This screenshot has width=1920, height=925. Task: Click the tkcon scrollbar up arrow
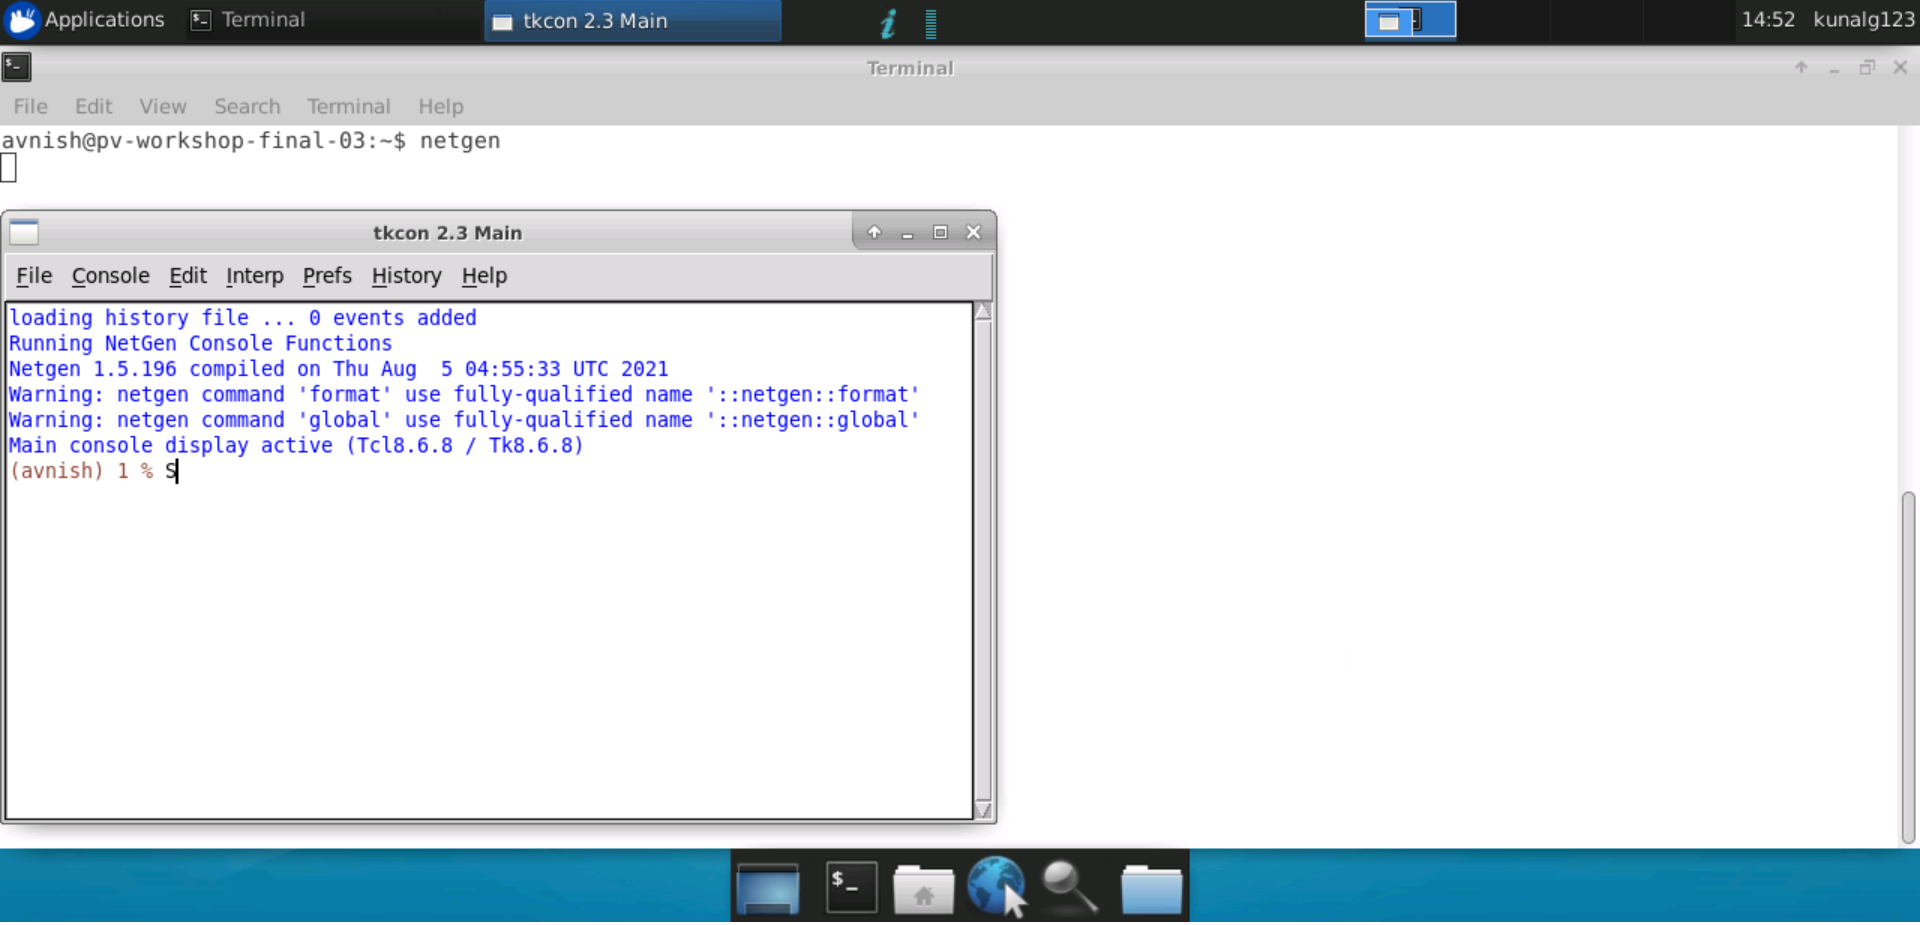coord(984,311)
